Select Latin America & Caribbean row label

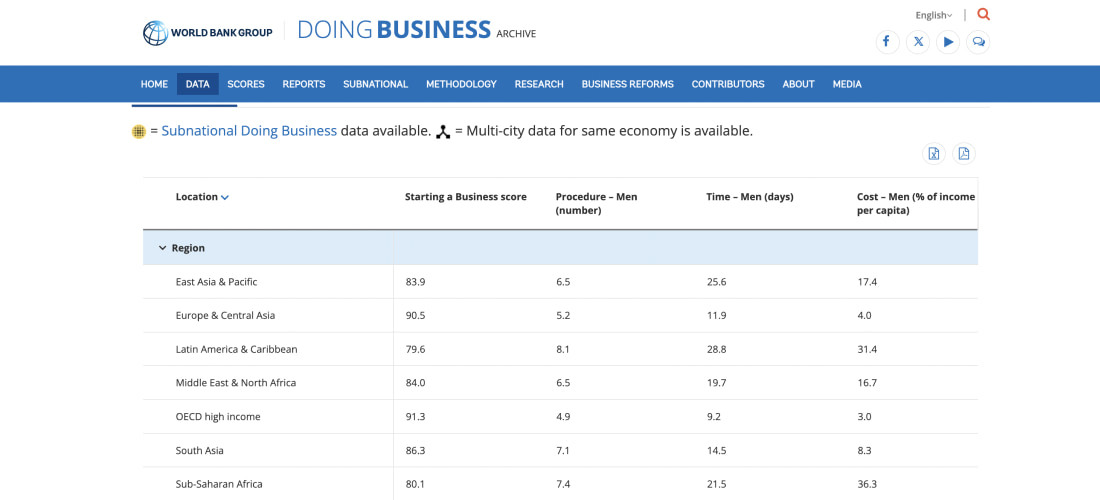tap(236, 349)
